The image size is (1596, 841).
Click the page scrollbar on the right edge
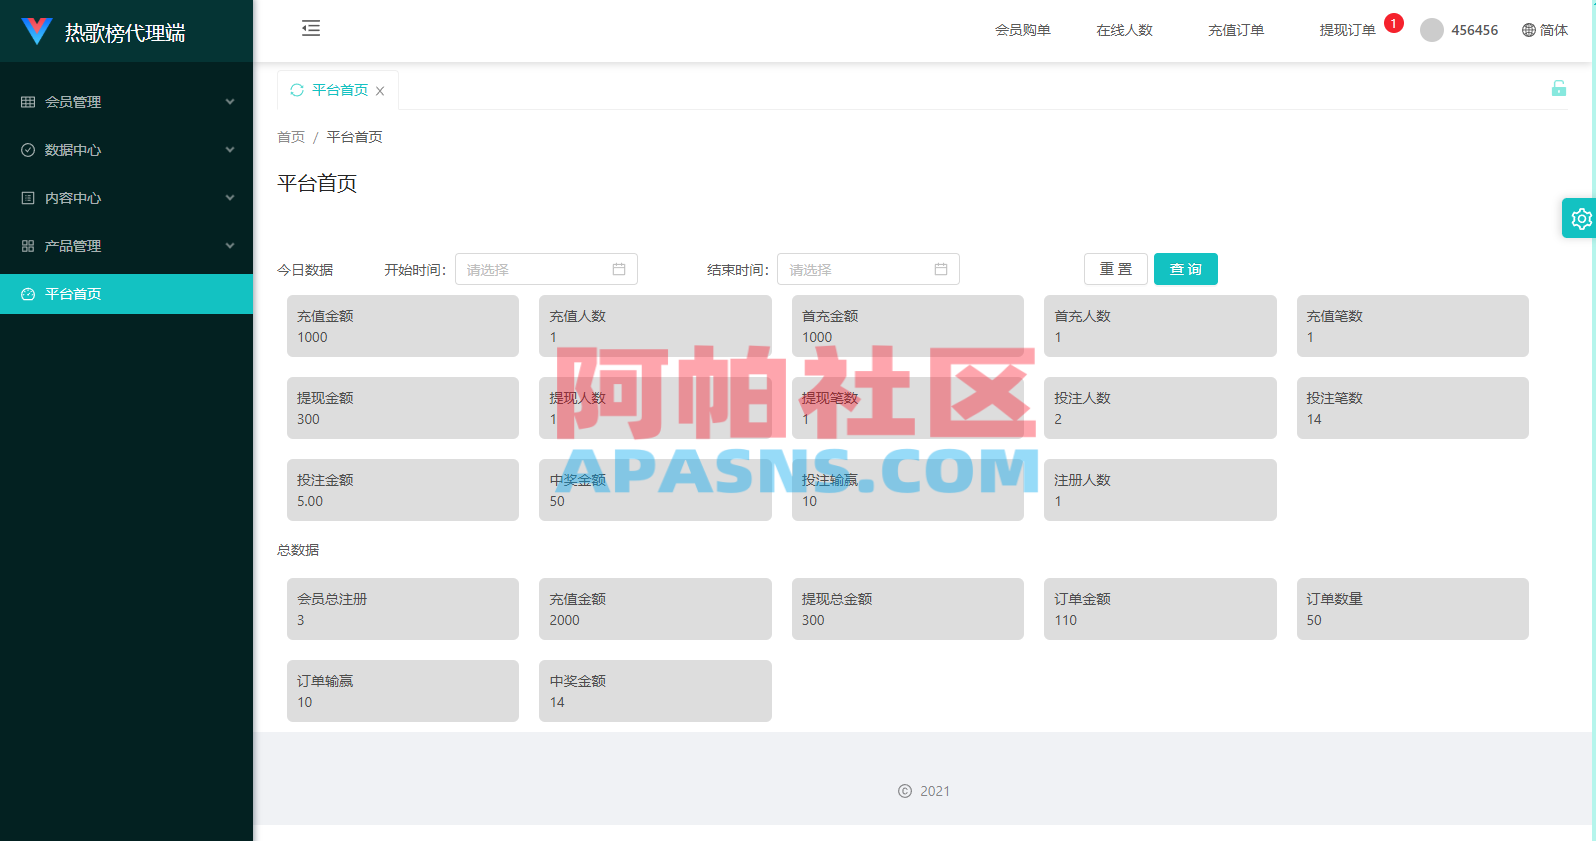(x=1593, y=420)
